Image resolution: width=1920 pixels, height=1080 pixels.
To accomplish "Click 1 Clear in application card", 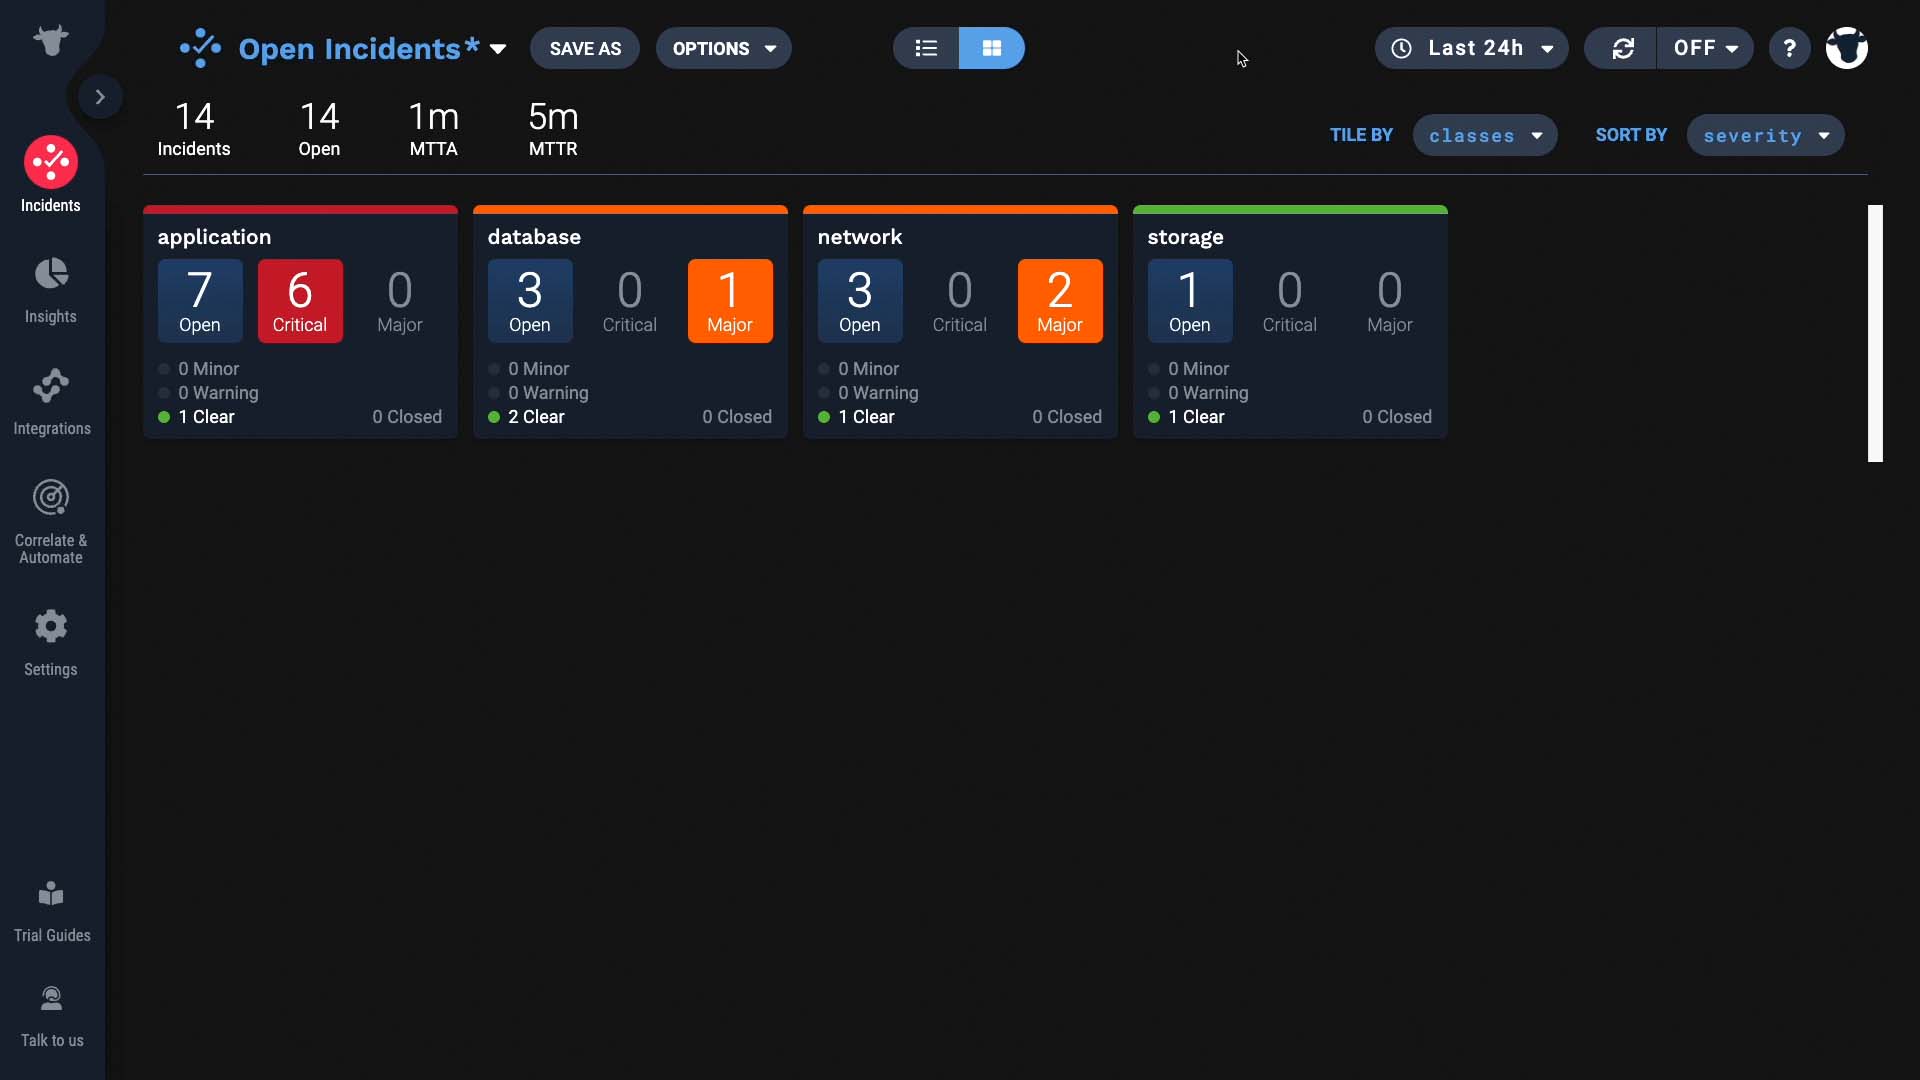I will 197,417.
